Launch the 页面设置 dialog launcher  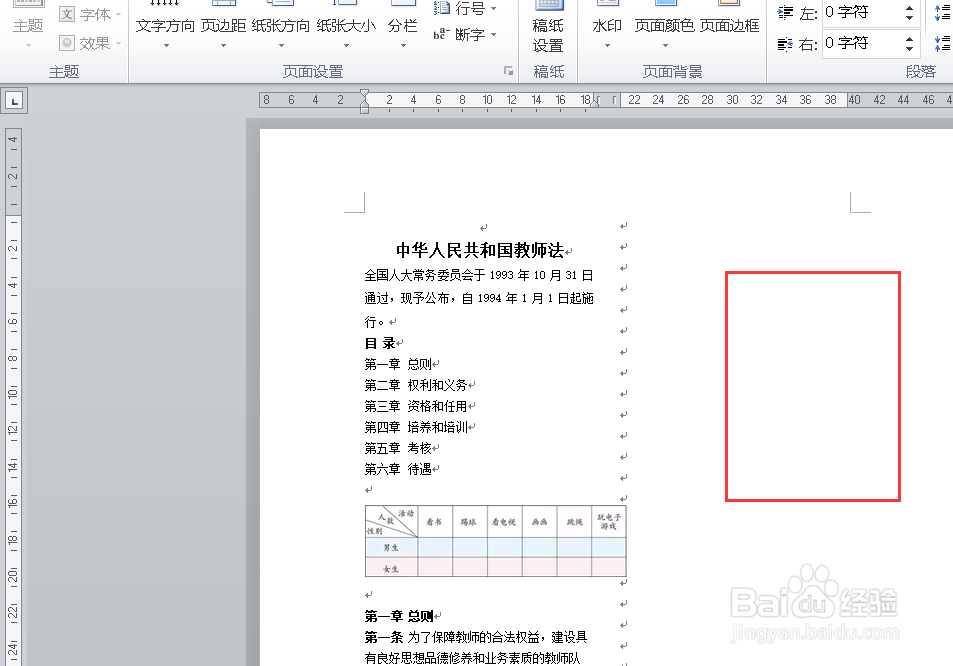pyautogui.click(x=508, y=71)
